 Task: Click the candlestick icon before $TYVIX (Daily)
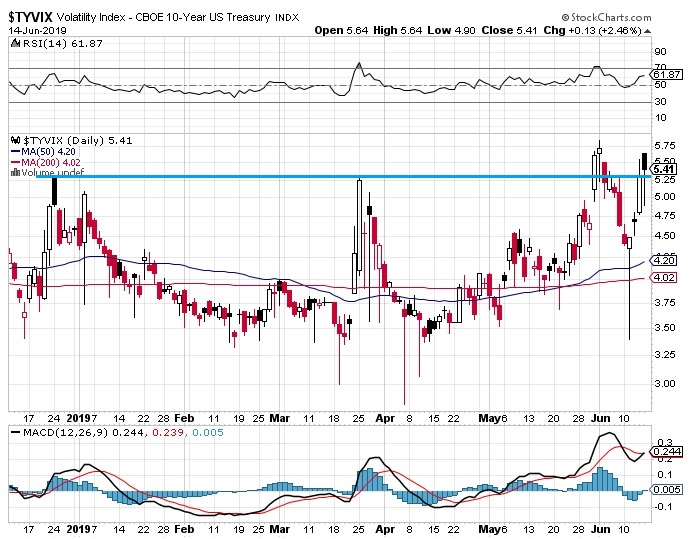point(16,140)
